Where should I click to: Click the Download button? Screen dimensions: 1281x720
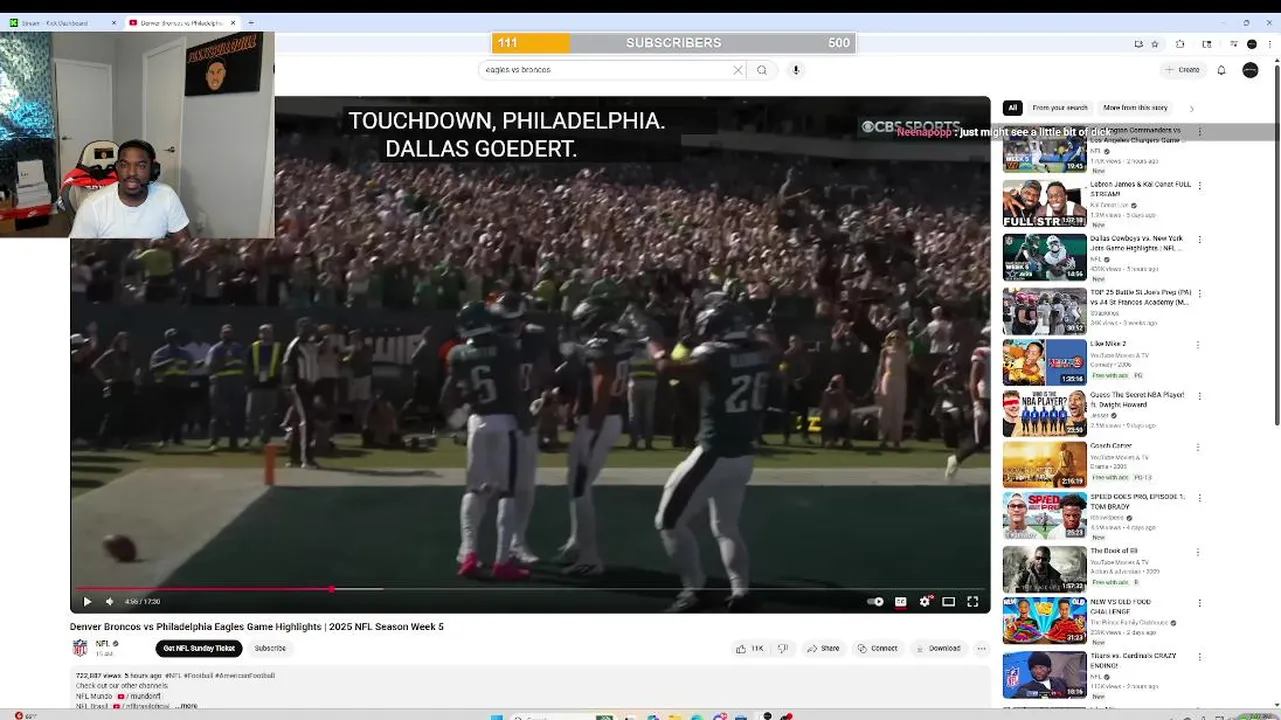tap(938, 648)
